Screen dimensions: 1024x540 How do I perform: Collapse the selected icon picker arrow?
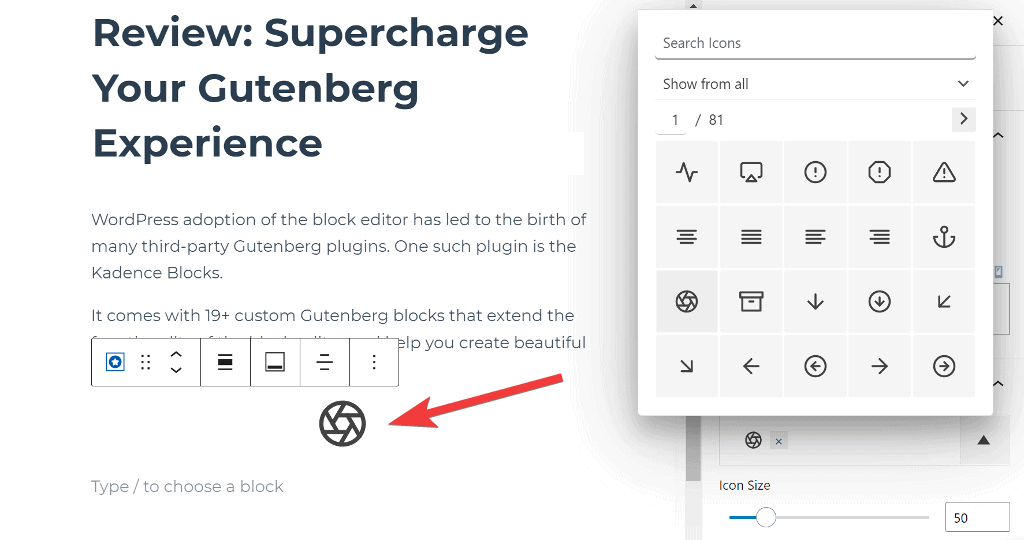point(983,440)
